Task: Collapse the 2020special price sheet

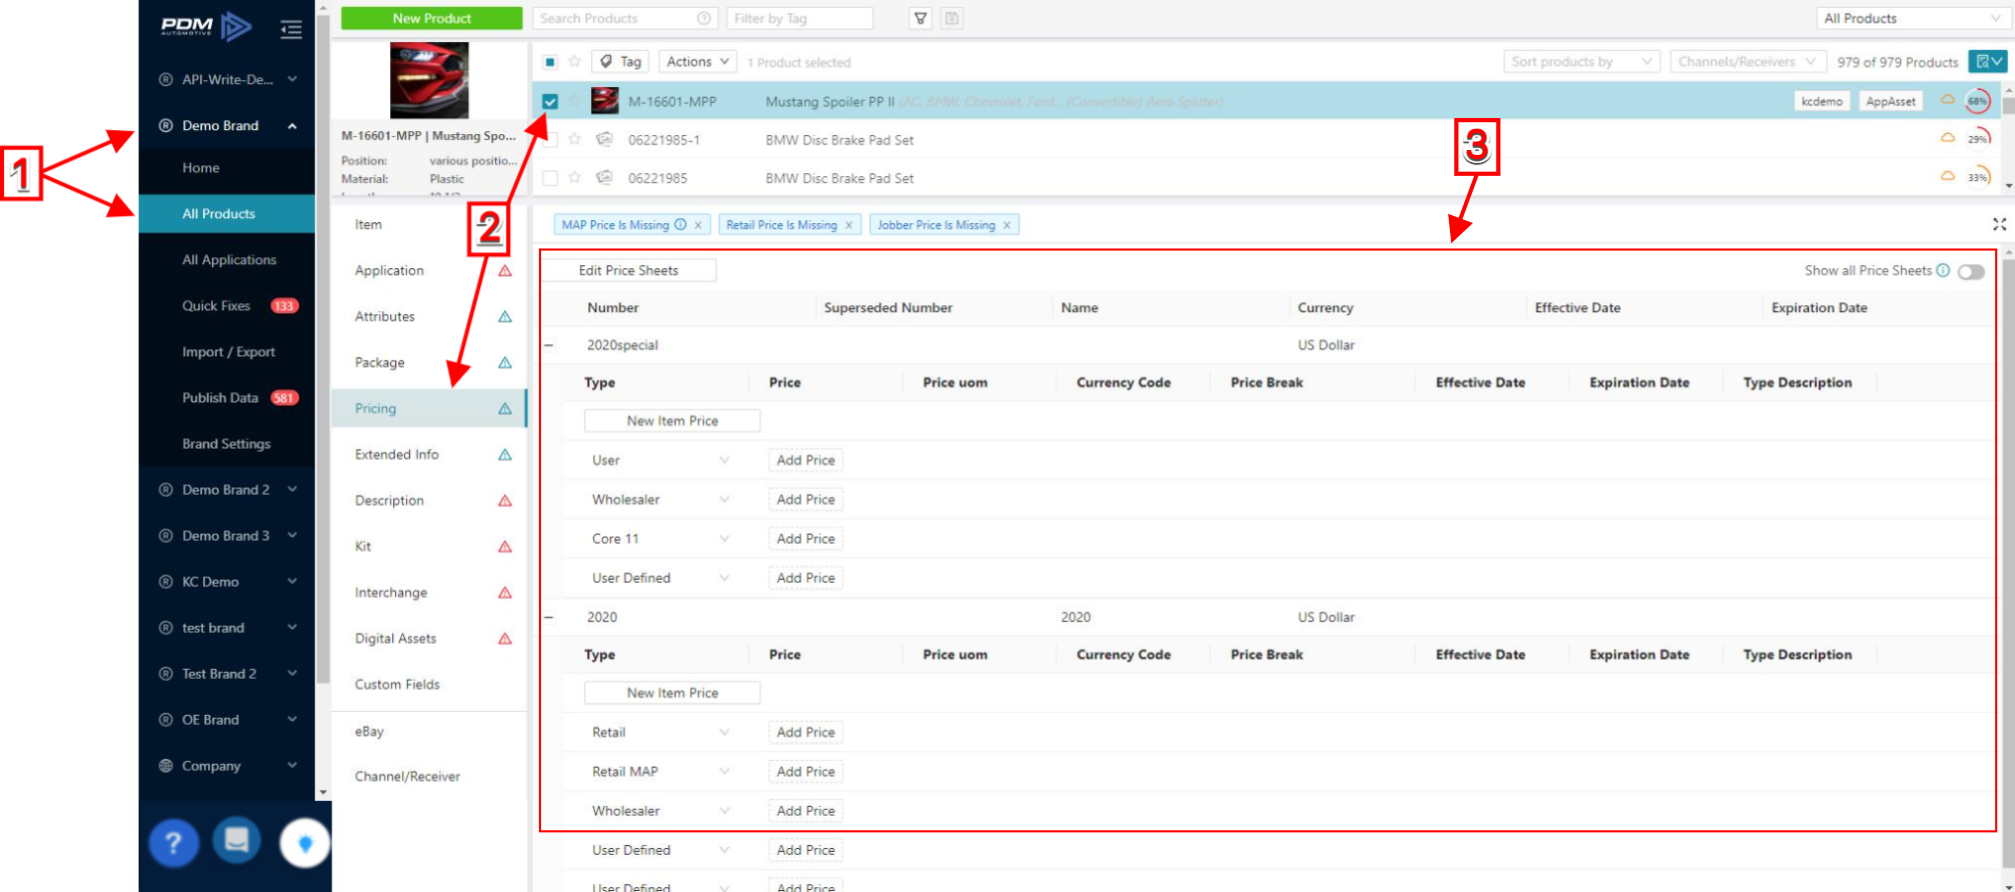Action: click(x=549, y=345)
